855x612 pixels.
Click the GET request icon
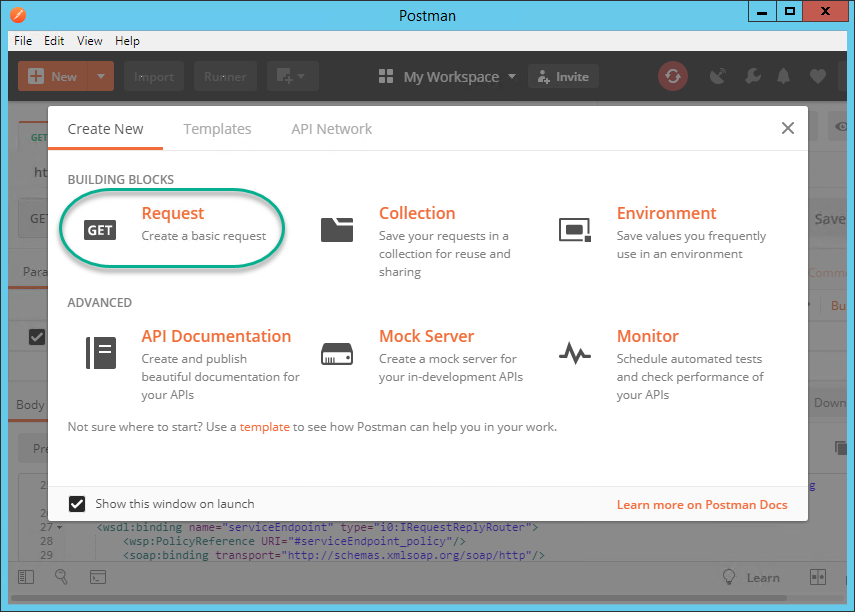100,230
